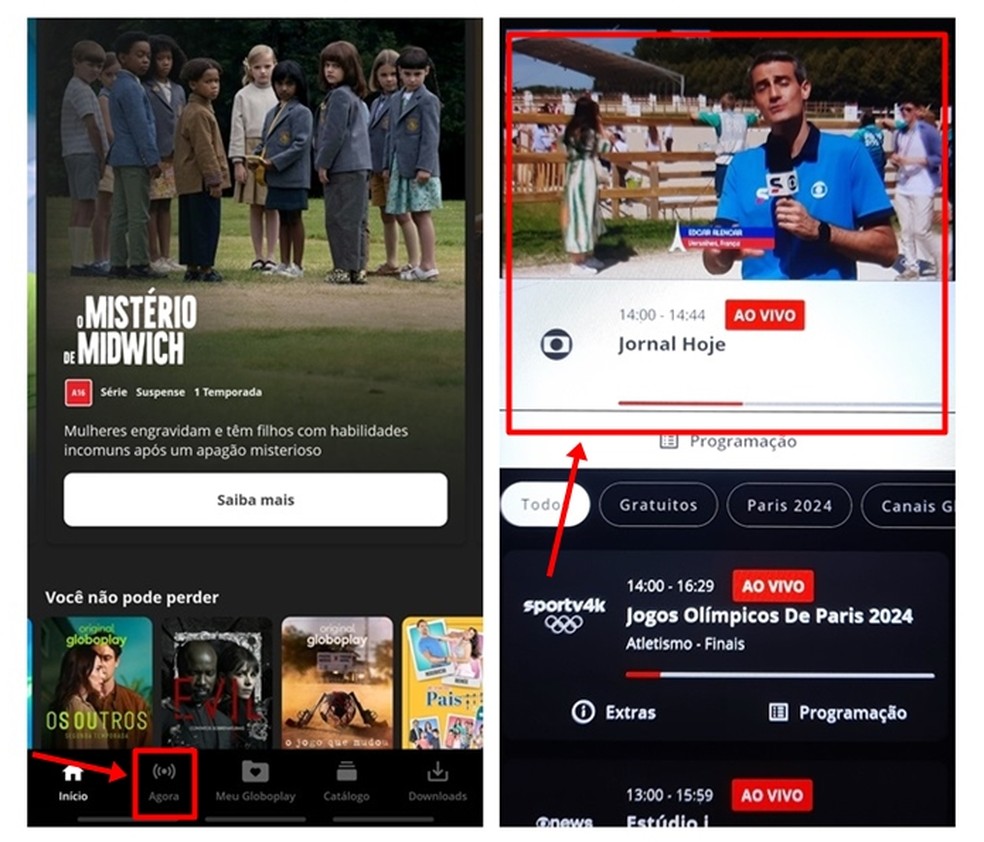Open the Os Outros poster
The width and height of the screenshot is (984, 842).
97,683
